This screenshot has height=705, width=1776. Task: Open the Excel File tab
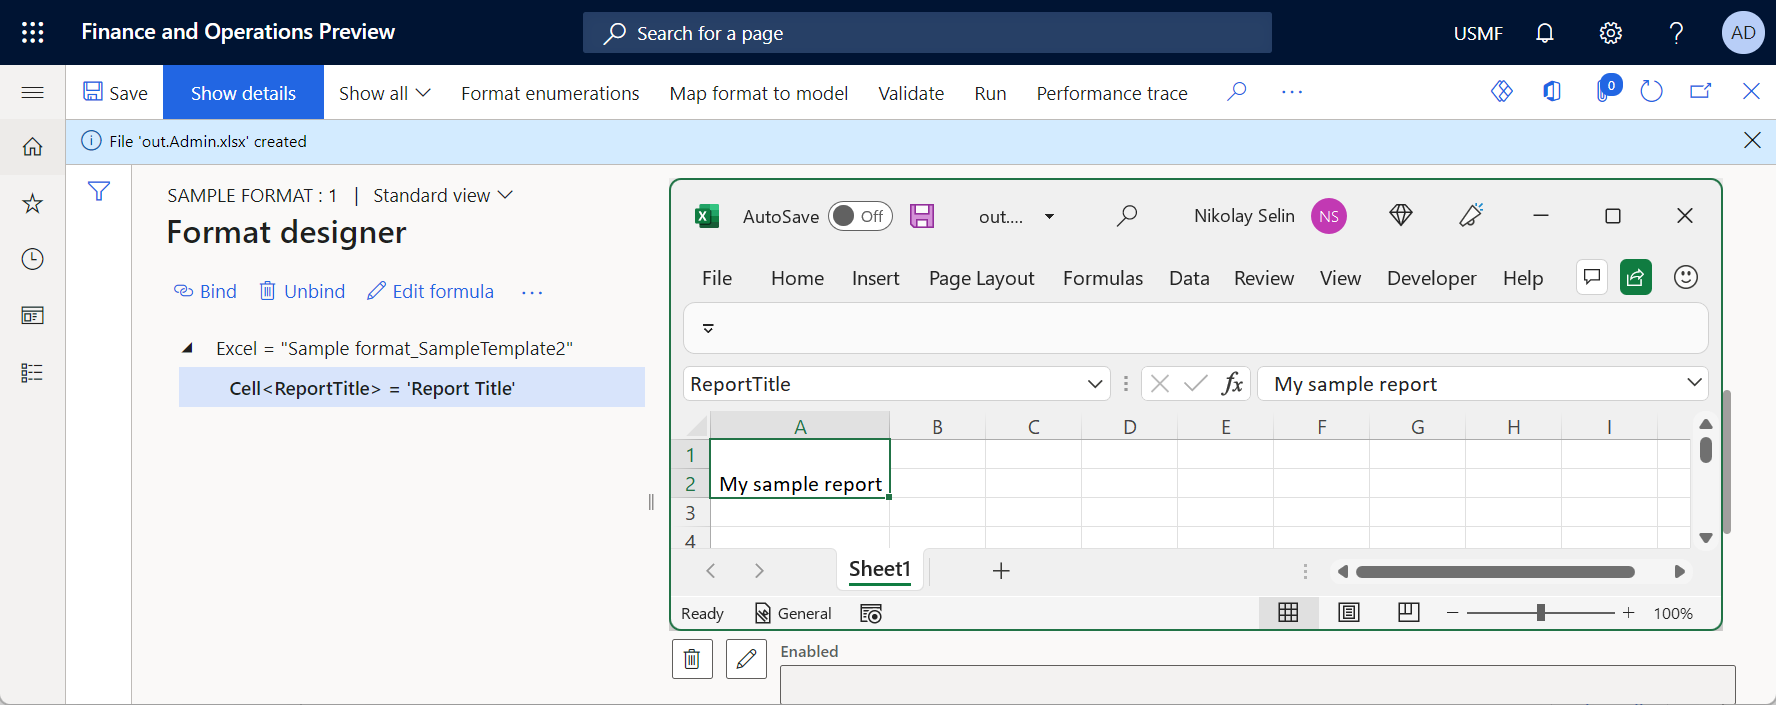[717, 278]
